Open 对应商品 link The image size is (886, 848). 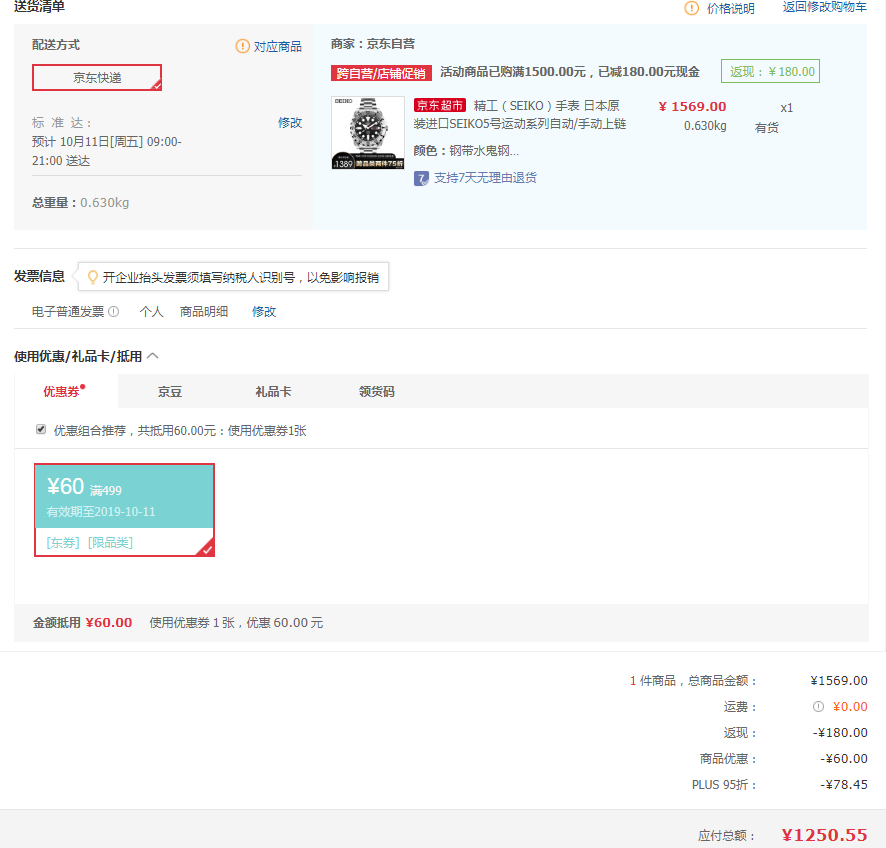tap(277, 46)
